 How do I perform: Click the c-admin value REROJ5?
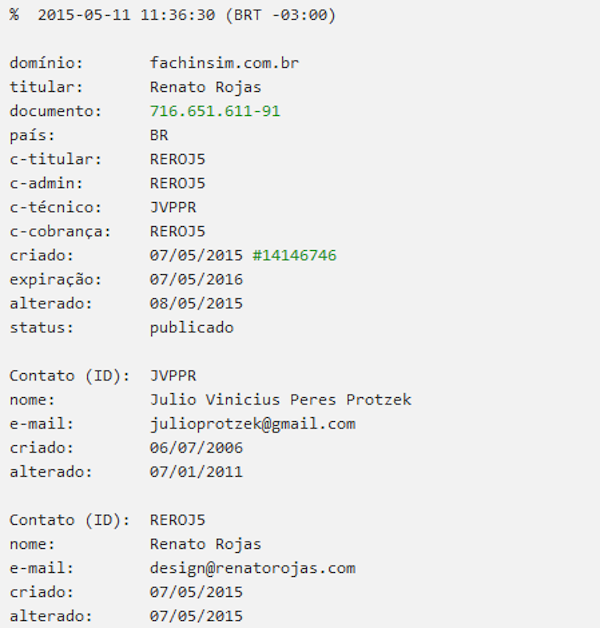pyautogui.click(x=177, y=183)
